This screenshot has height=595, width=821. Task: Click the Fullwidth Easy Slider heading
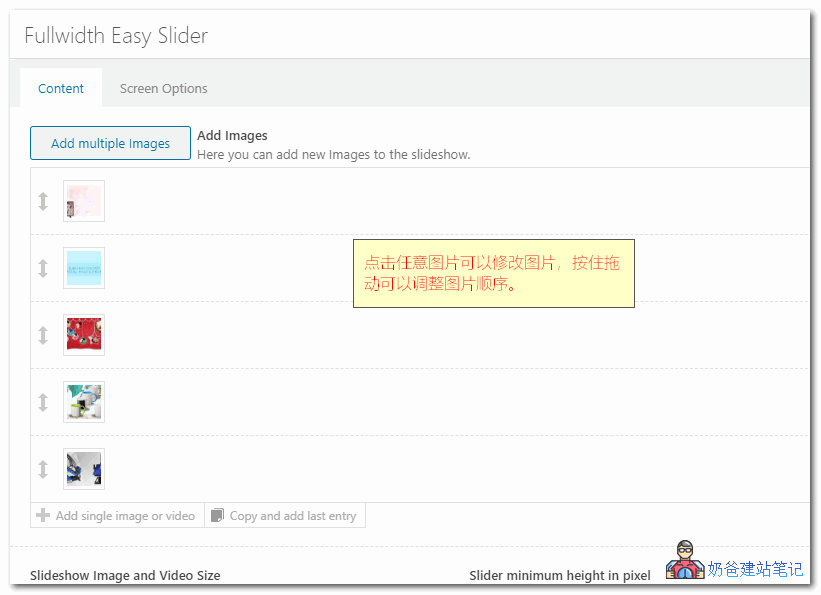(x=116, y=36)
